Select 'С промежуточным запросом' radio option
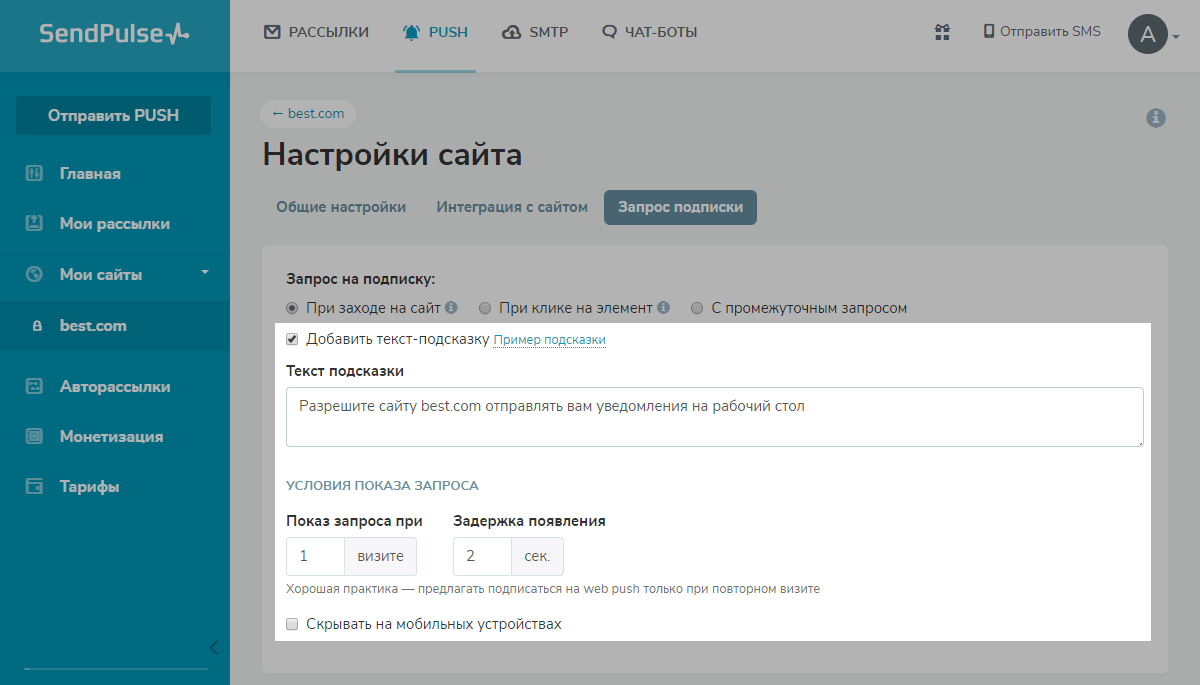 (698, 308)
